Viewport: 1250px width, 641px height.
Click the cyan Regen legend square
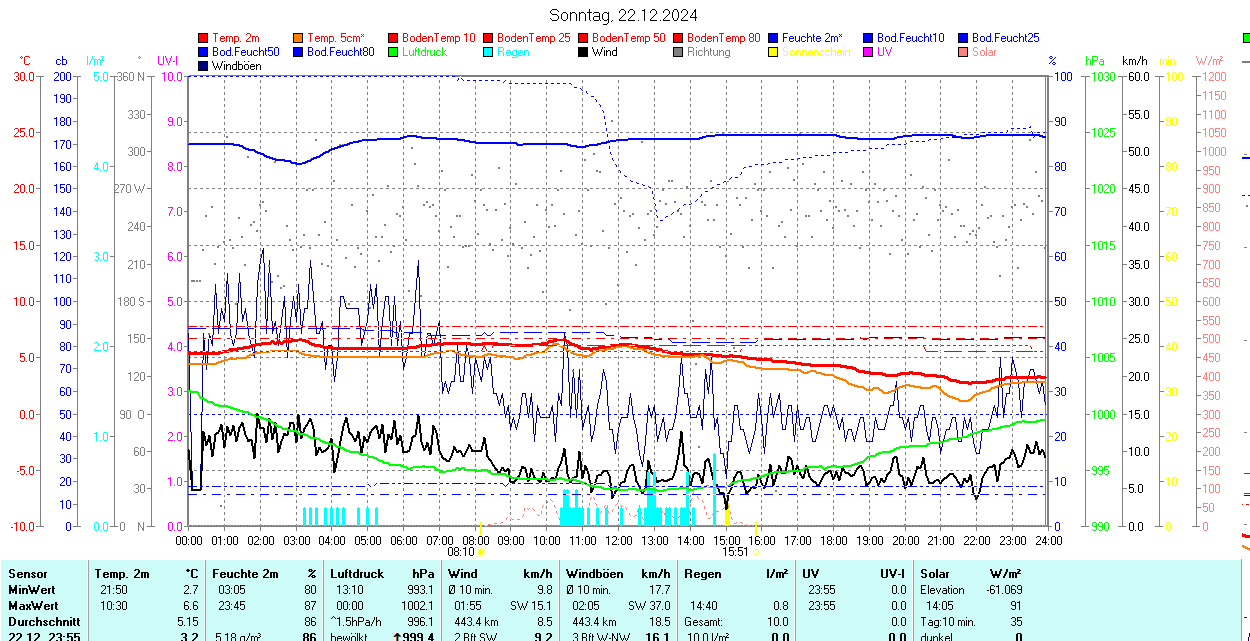[488, 52]
